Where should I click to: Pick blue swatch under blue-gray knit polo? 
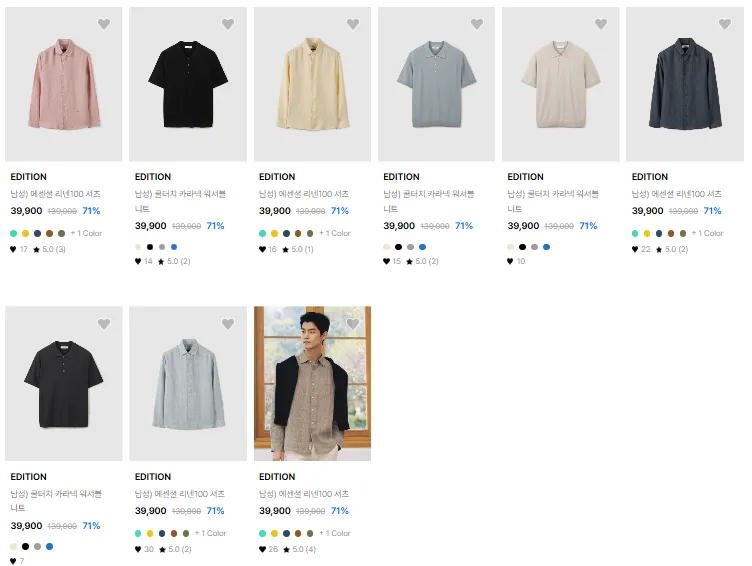[x=423, y=247]
